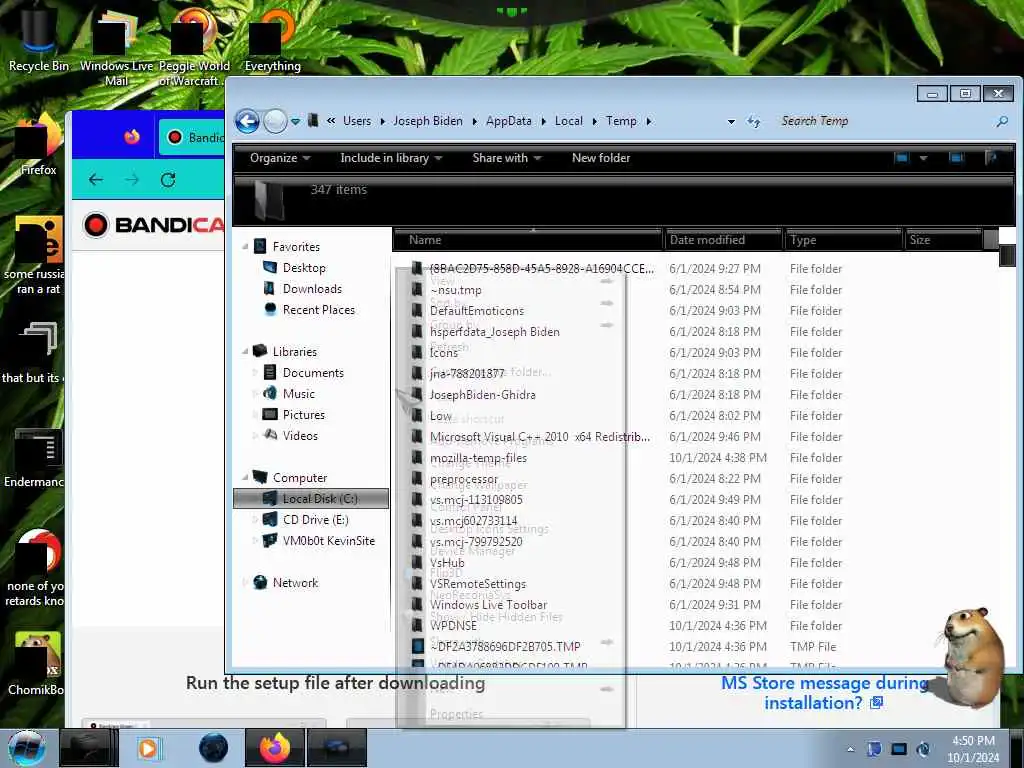The image size is (1024, 768).
Task: Open the MS Store message link
Action: [825, 693]
